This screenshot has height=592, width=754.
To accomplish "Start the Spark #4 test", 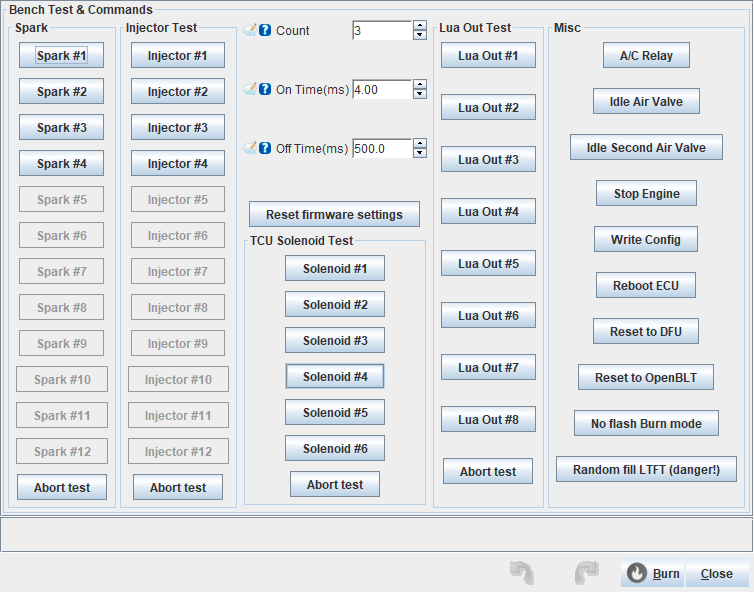I will pos(62,164).
